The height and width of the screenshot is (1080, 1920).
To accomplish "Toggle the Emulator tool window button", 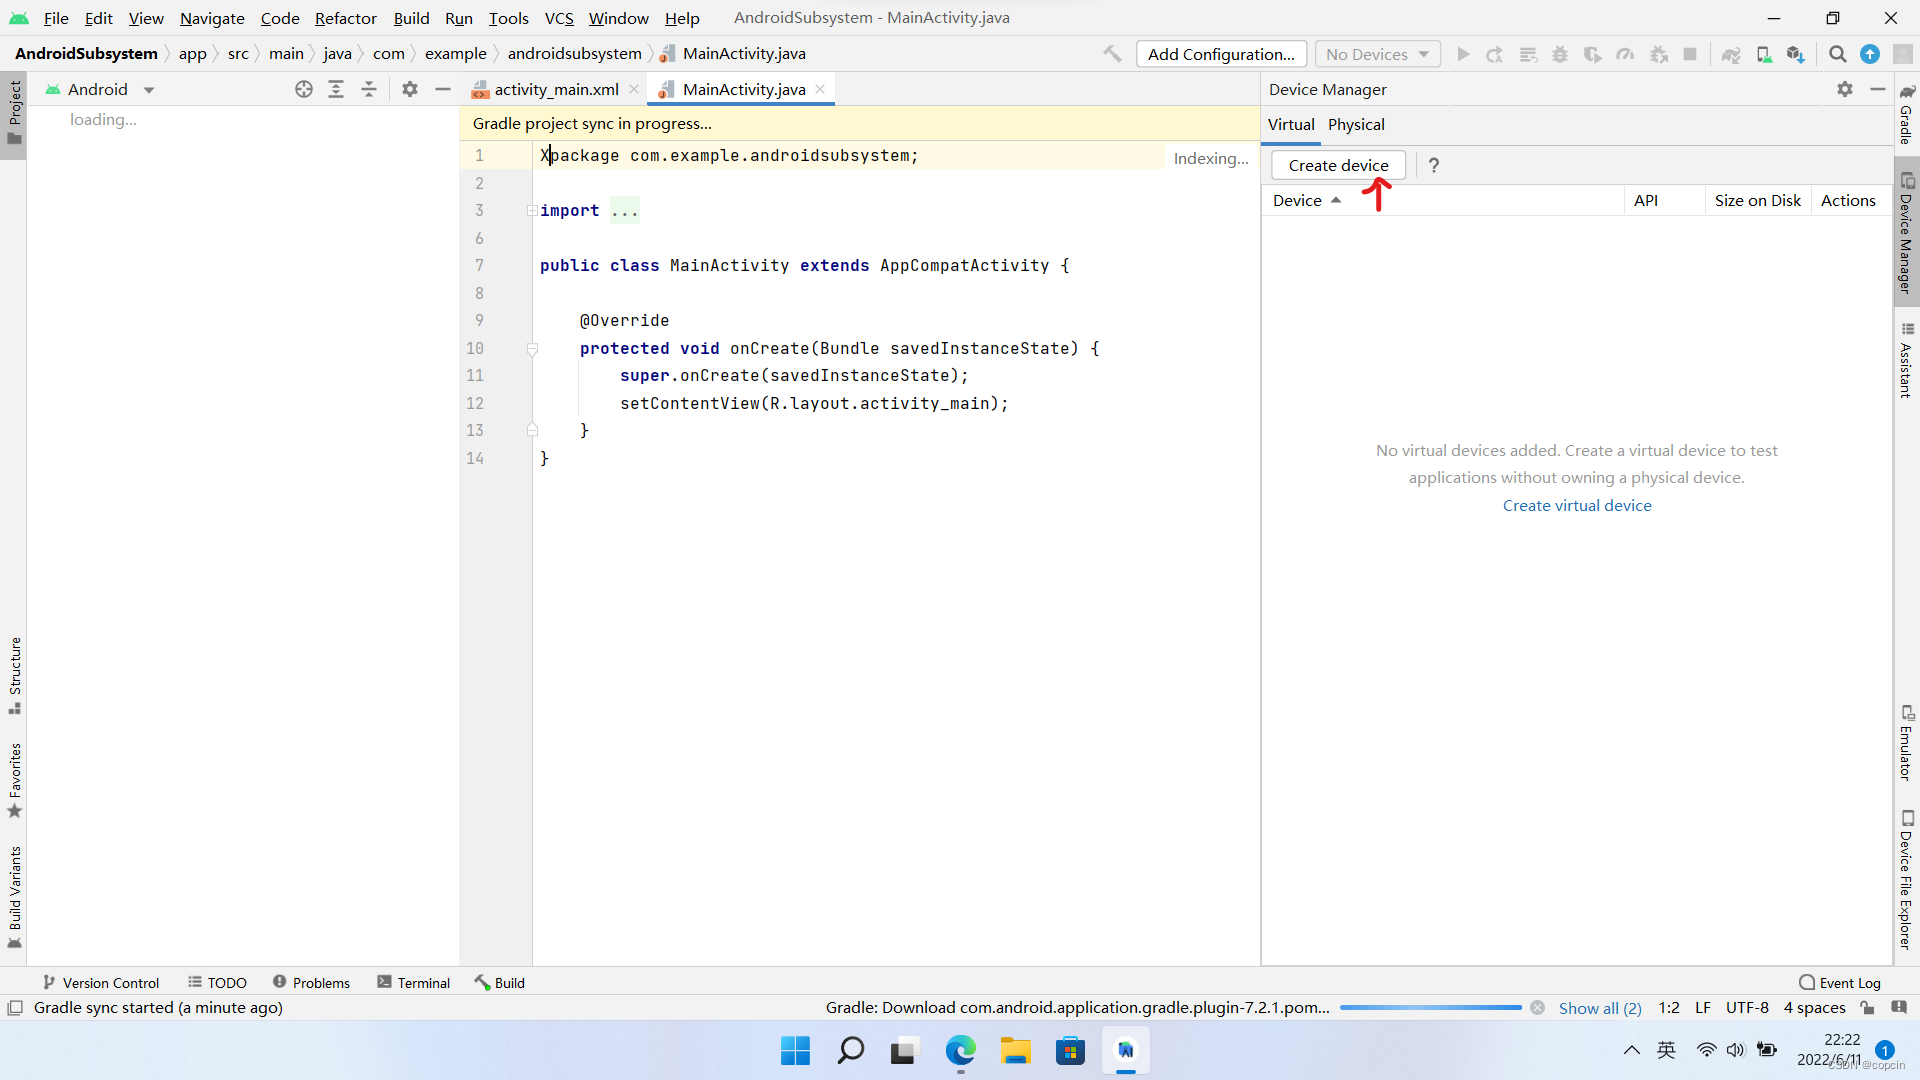I will click(x=1907, y=743).
